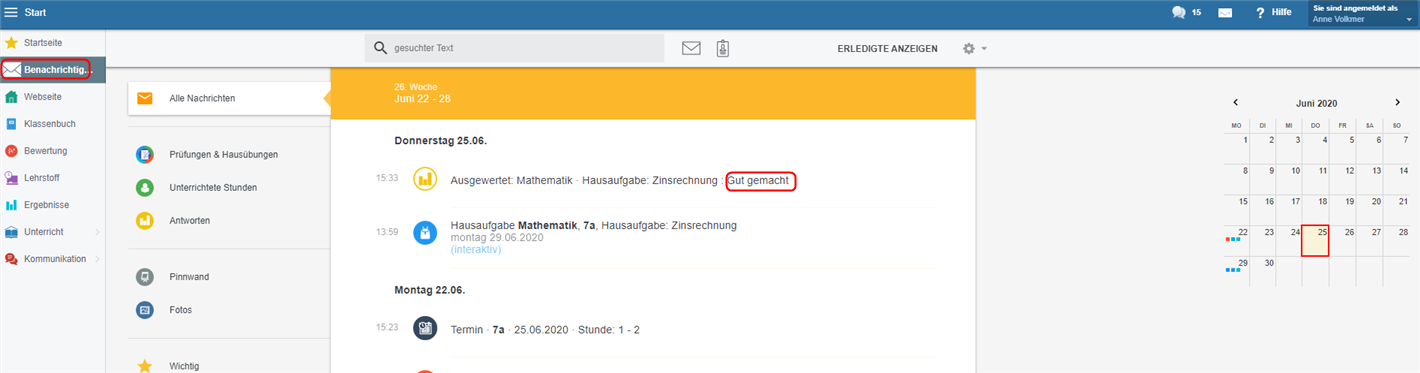
Task: Click the Ergebnisse bar chart icon
Action: [11, 204]
